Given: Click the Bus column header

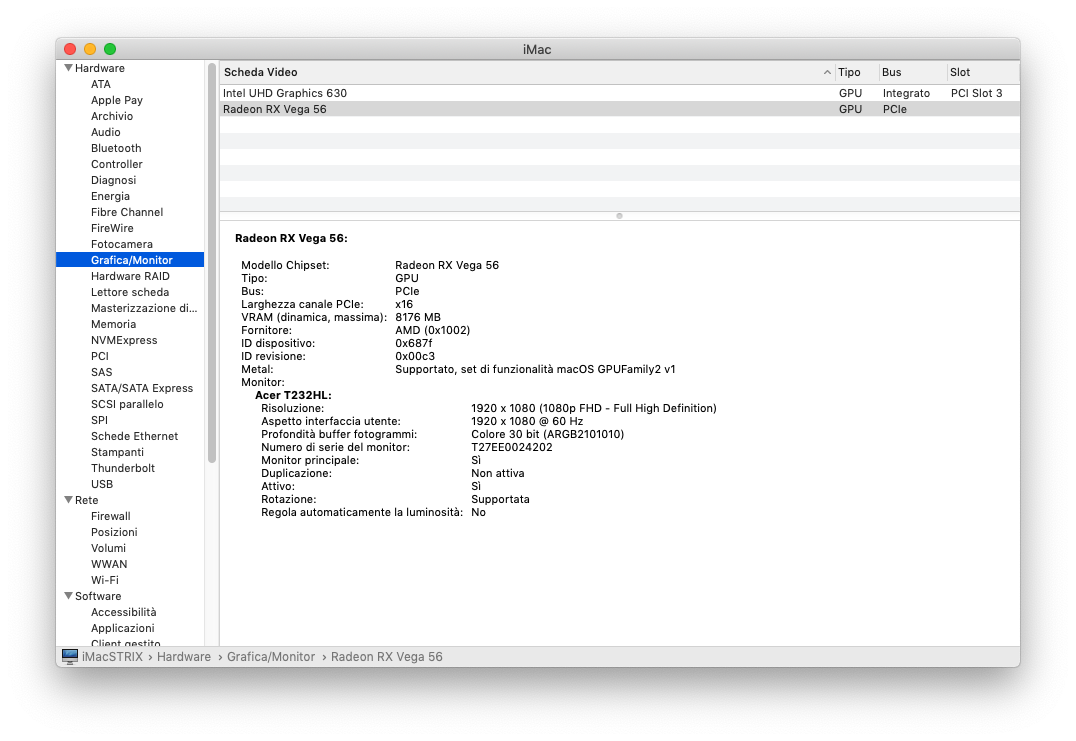Looking at the screenshot, I should click(912, 72).
